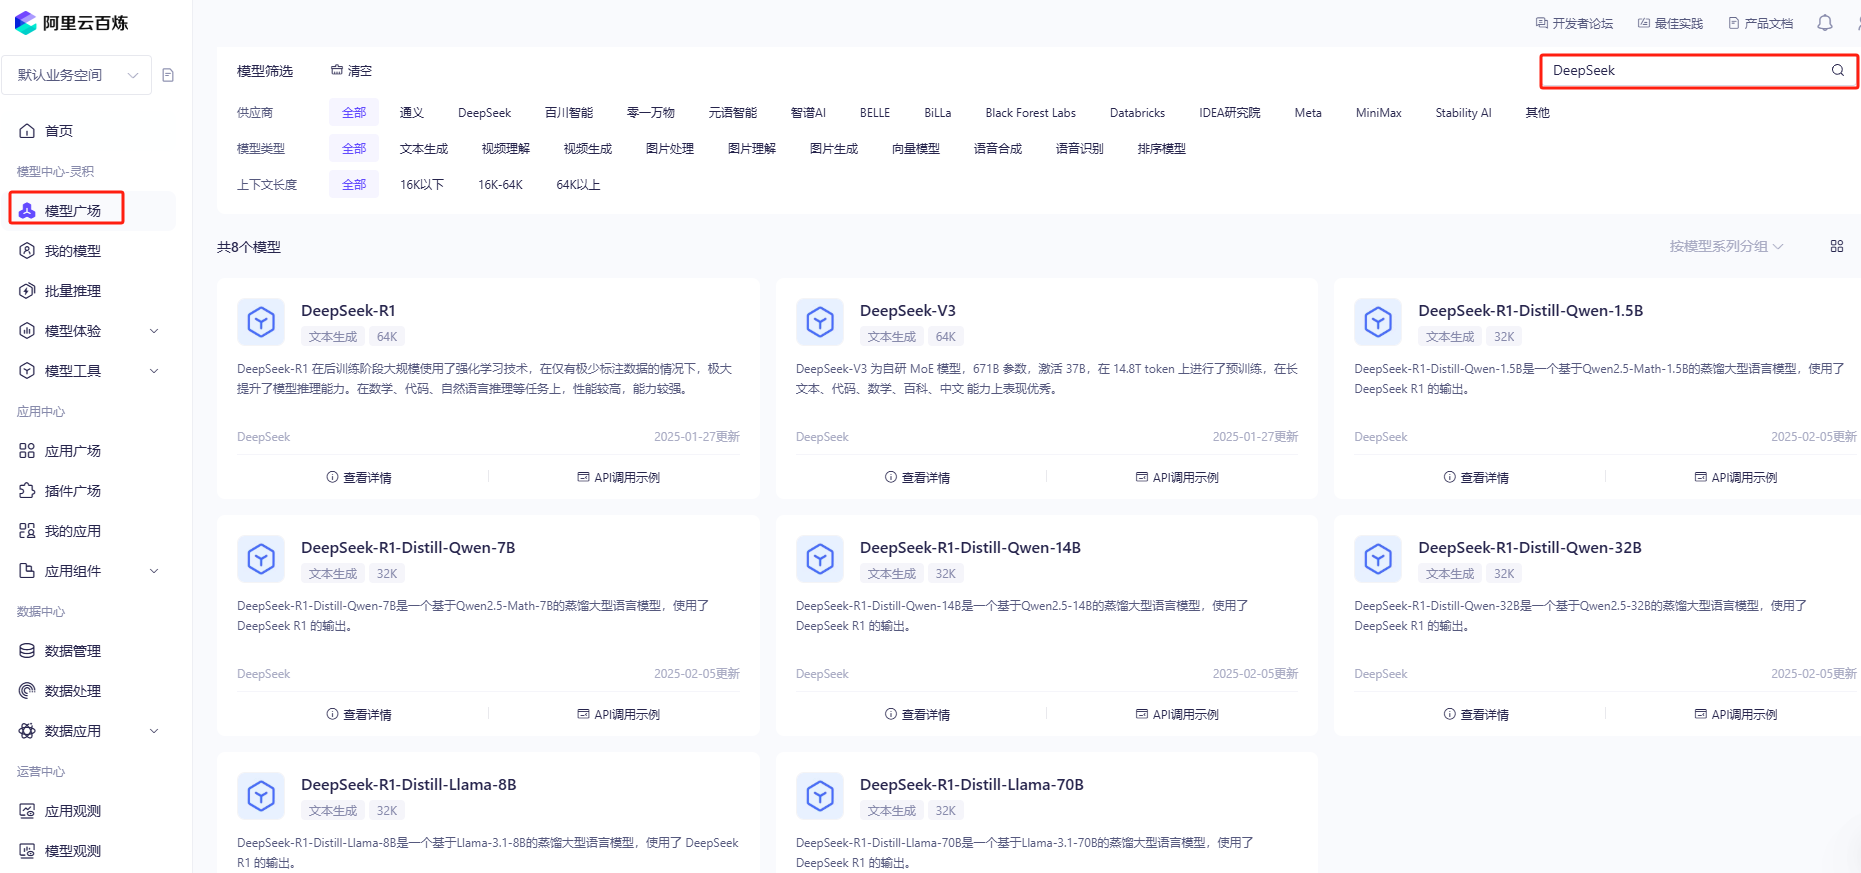Open the notification bell
Image resolution: width=1861 pixels, height=873 pixels.
pyautogui.click(x=1825, y=23)
